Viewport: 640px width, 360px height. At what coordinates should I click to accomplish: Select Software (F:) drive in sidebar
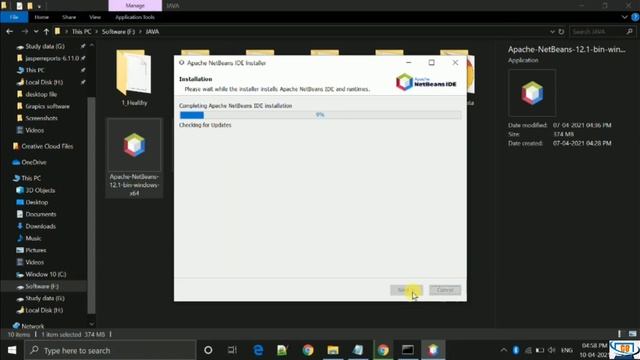pyautogui.click(x=43, y=286)
